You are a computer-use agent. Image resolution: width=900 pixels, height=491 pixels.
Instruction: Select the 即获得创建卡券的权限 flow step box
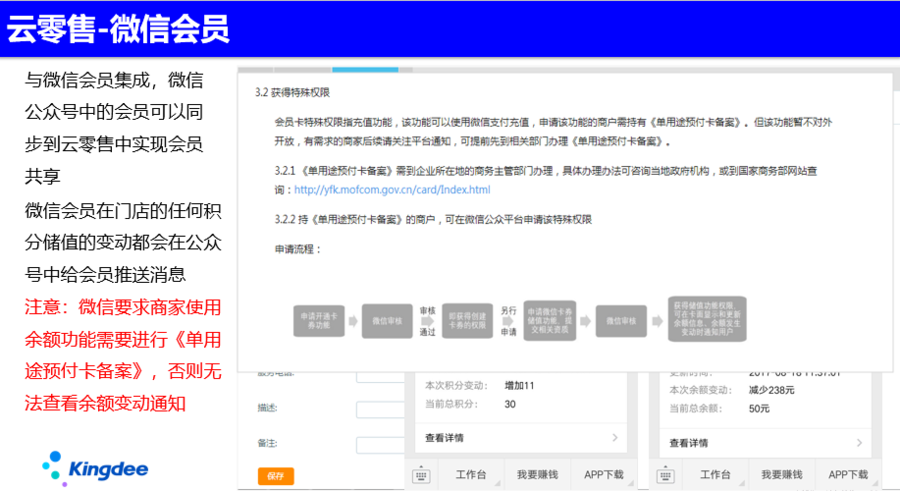click(467, 320)
